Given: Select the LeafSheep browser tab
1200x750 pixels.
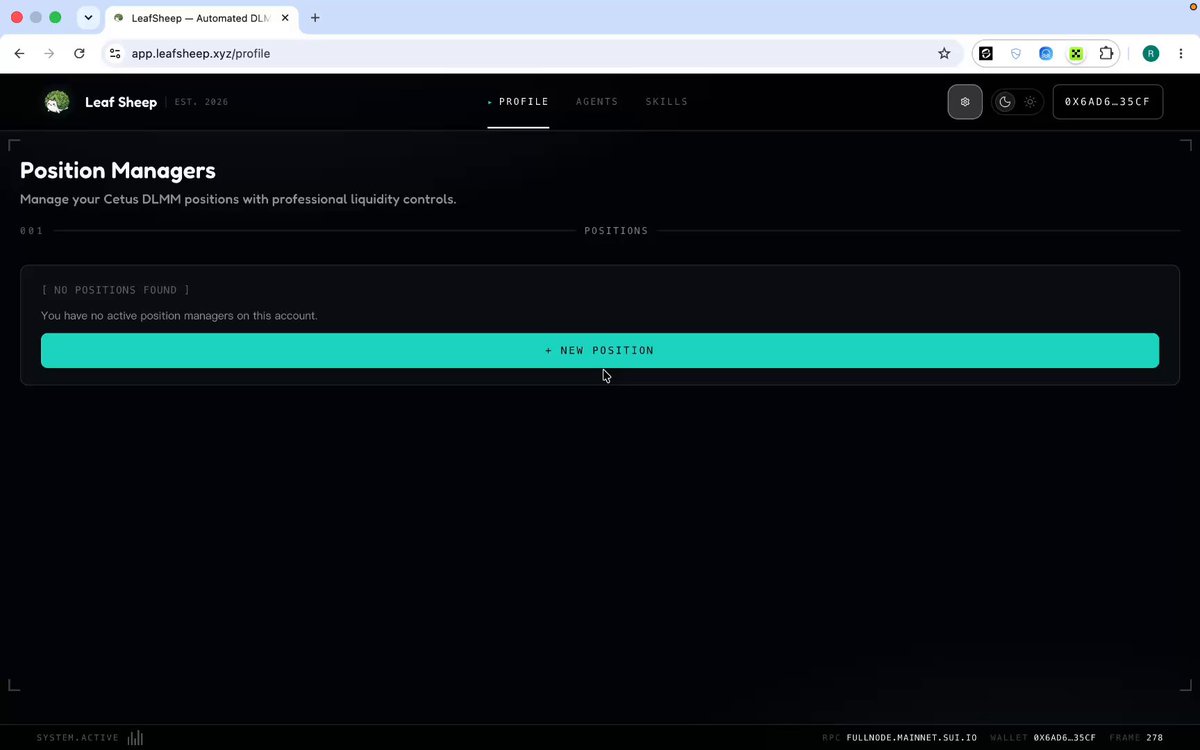Looking at the screenshot, I should coord(201,18).
